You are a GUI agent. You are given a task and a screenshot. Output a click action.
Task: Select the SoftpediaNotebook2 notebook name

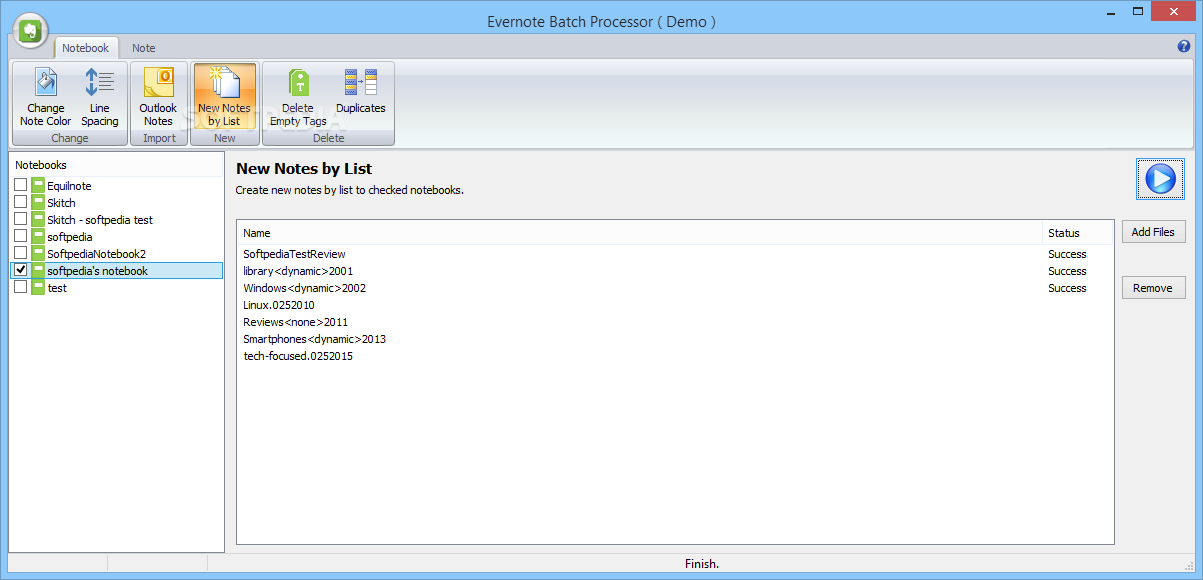point(96,254)
